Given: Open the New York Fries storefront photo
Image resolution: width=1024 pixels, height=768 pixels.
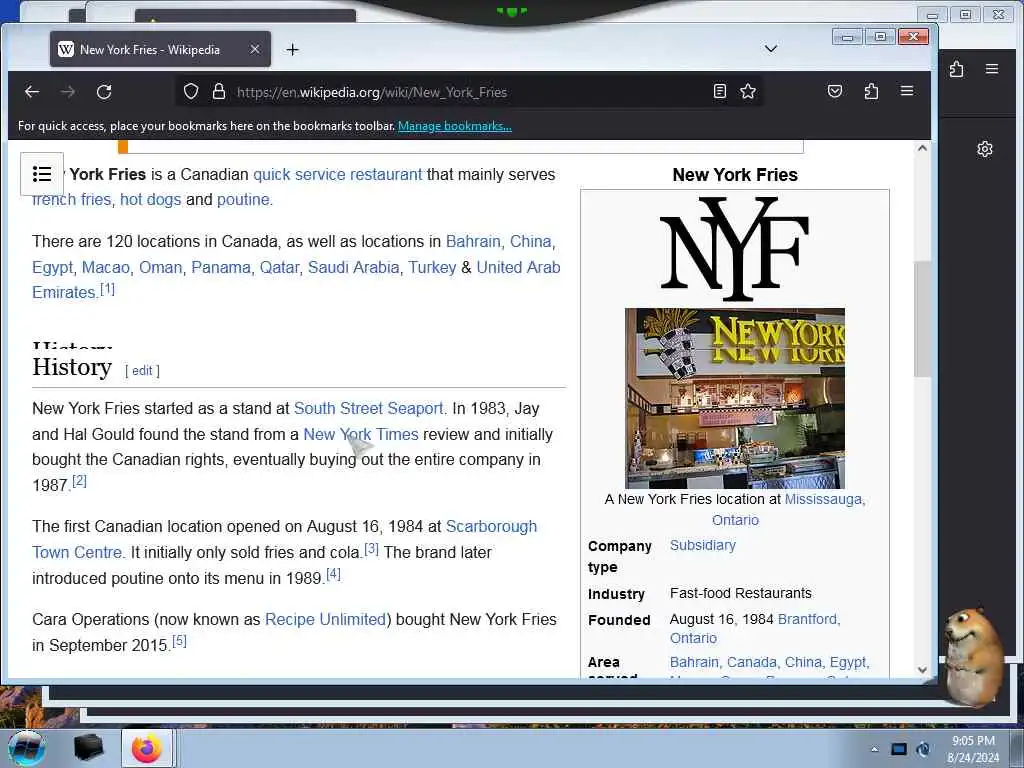Looking at the screenshot, I should pyautogui.click(x=735, y=398).
